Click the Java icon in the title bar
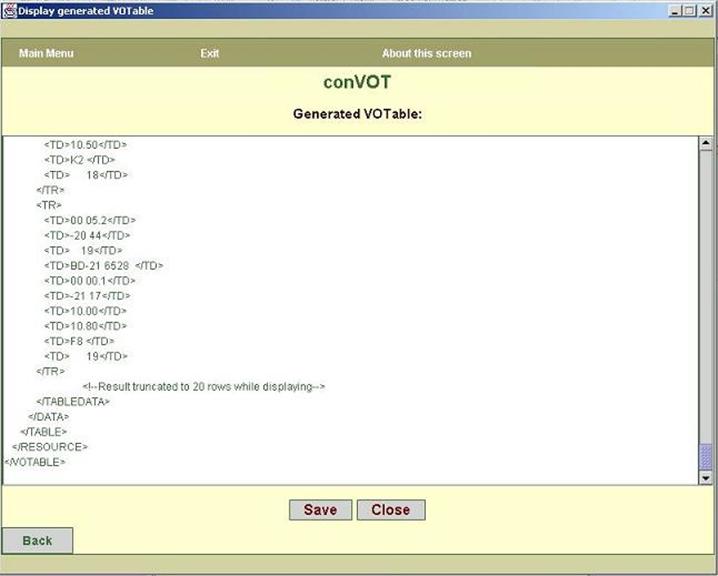Image resolution: width=718 pixels, height=576 pixels. click(x=9, y=10)
